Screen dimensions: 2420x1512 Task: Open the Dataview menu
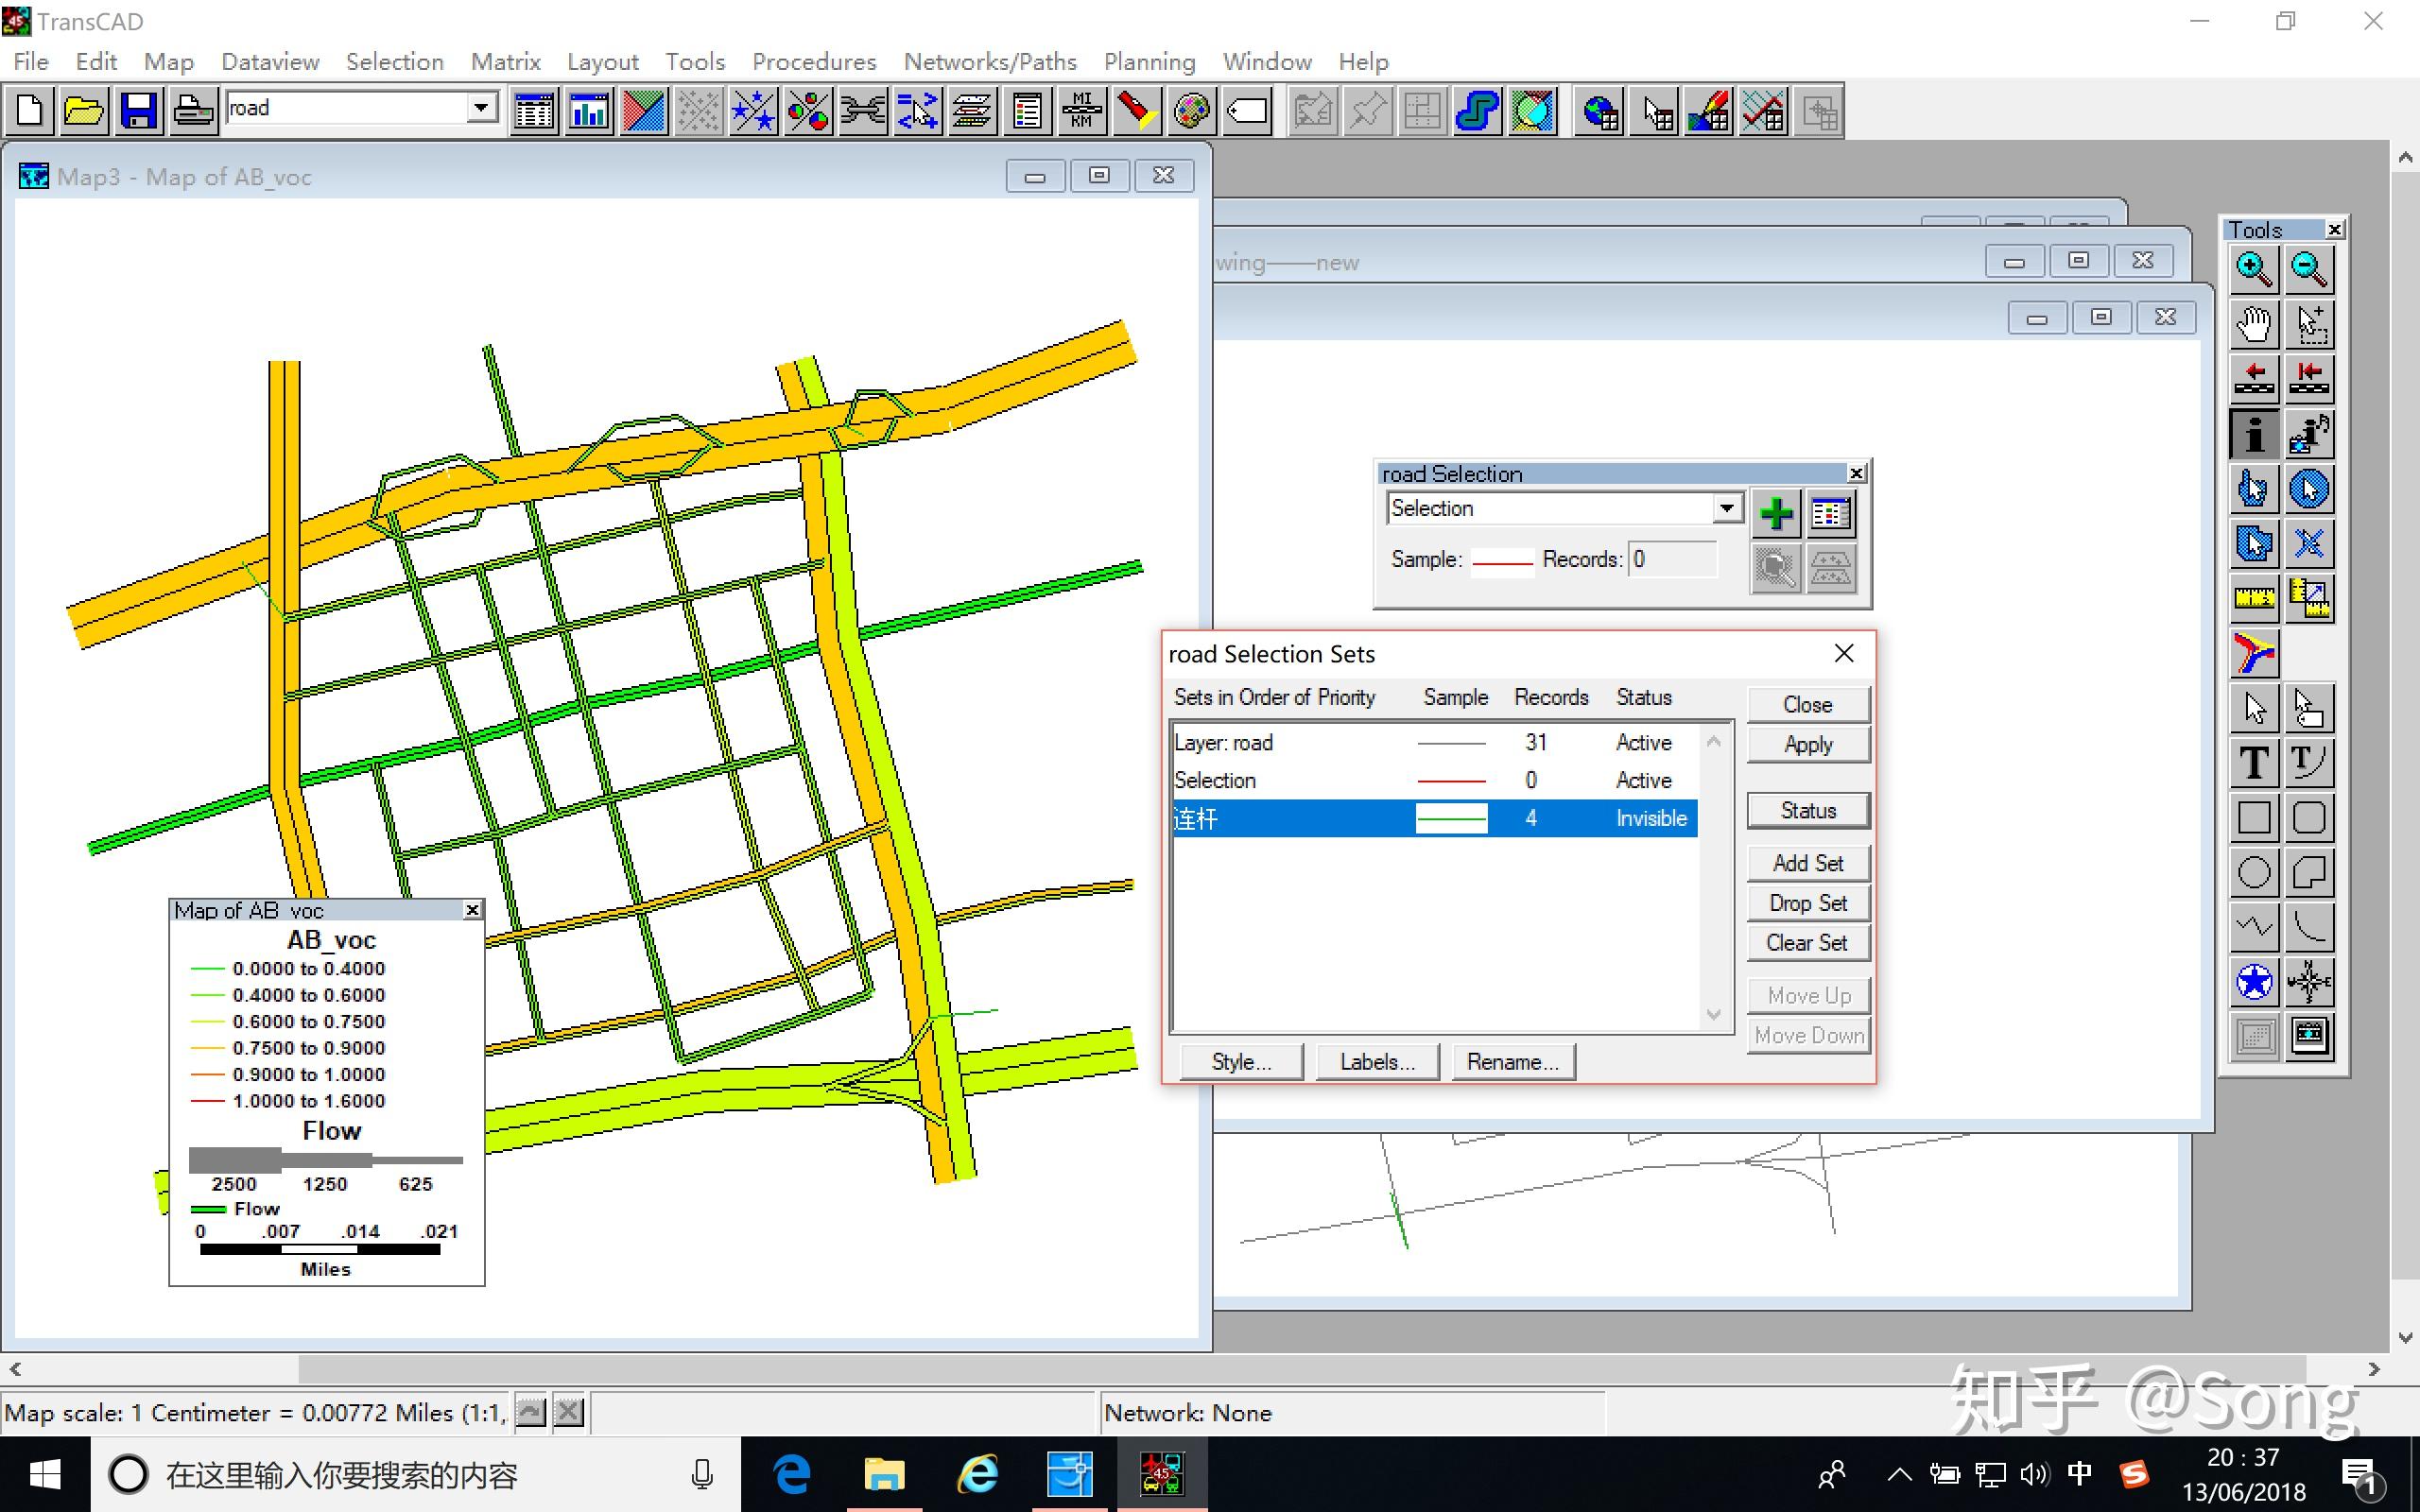pyautogui.click(x=270, y=62)
